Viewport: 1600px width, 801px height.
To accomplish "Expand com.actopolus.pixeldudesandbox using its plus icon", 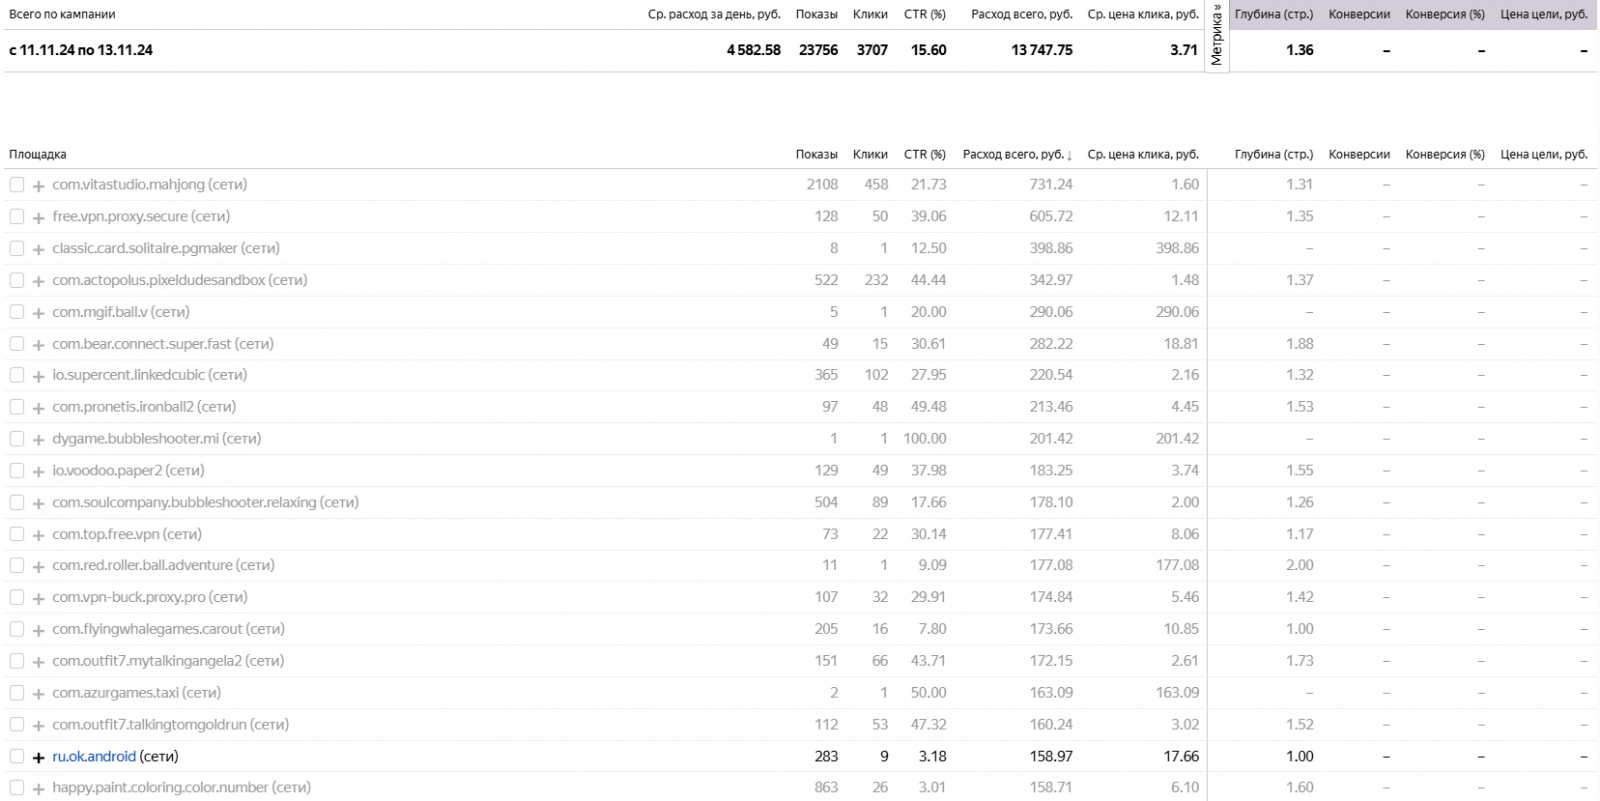I will (x=39, y=281).
